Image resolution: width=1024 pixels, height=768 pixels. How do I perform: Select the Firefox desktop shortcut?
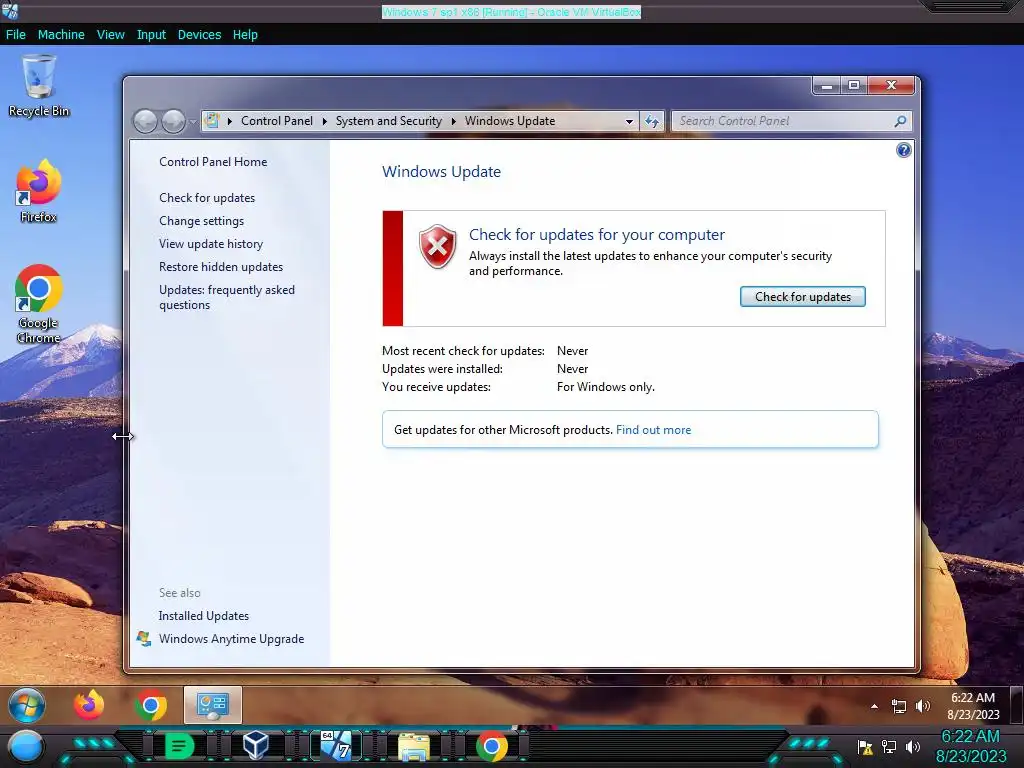[x=39, y=191]
